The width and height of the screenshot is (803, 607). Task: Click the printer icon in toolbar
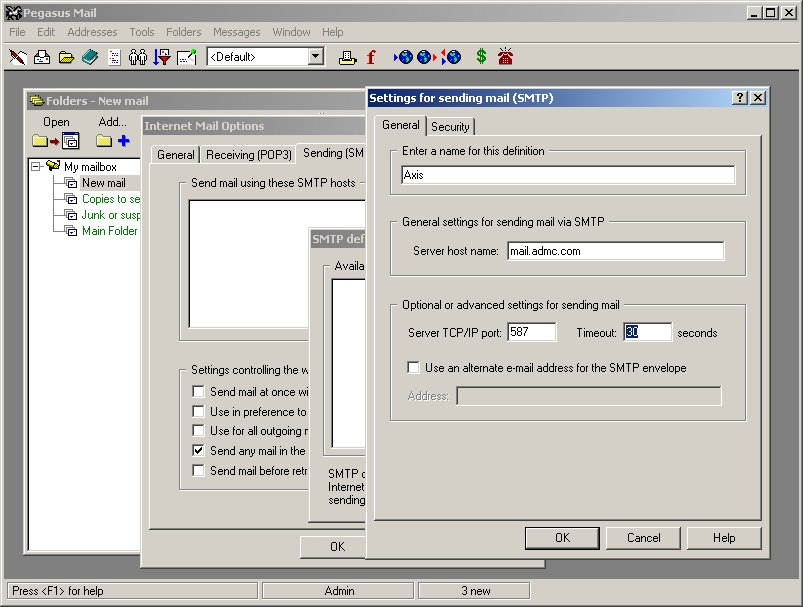347,57
